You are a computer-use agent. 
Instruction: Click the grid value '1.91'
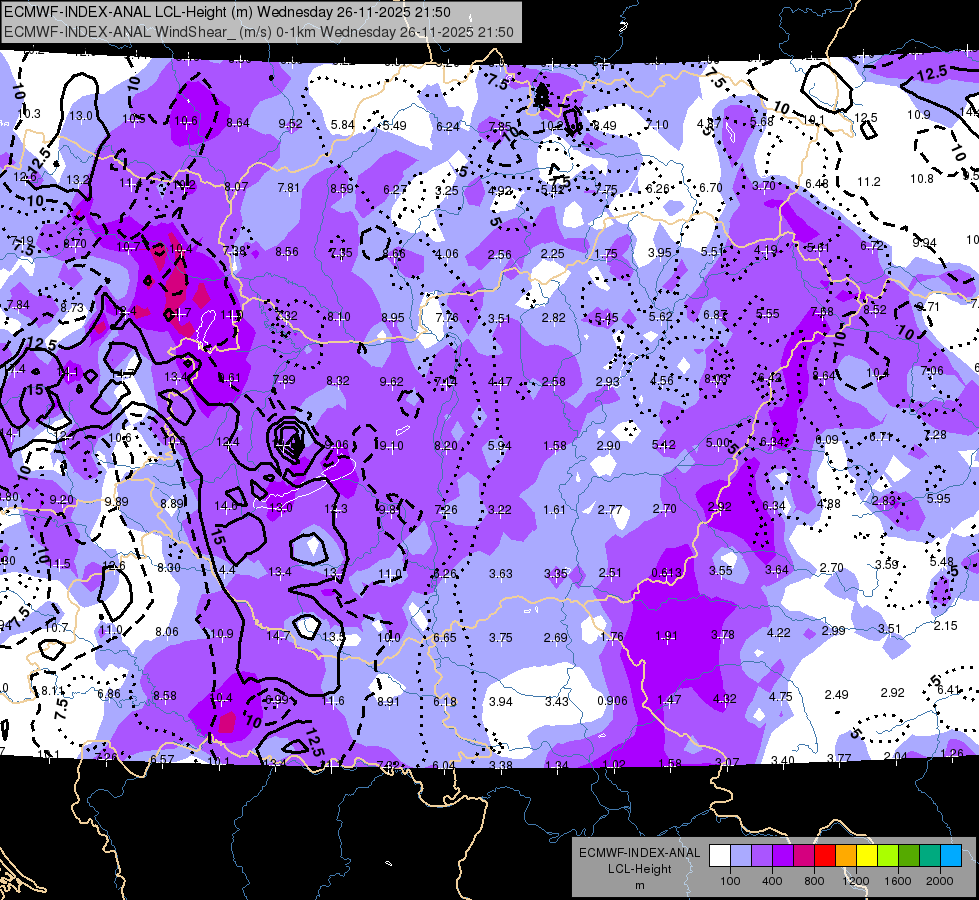point(666,635)
